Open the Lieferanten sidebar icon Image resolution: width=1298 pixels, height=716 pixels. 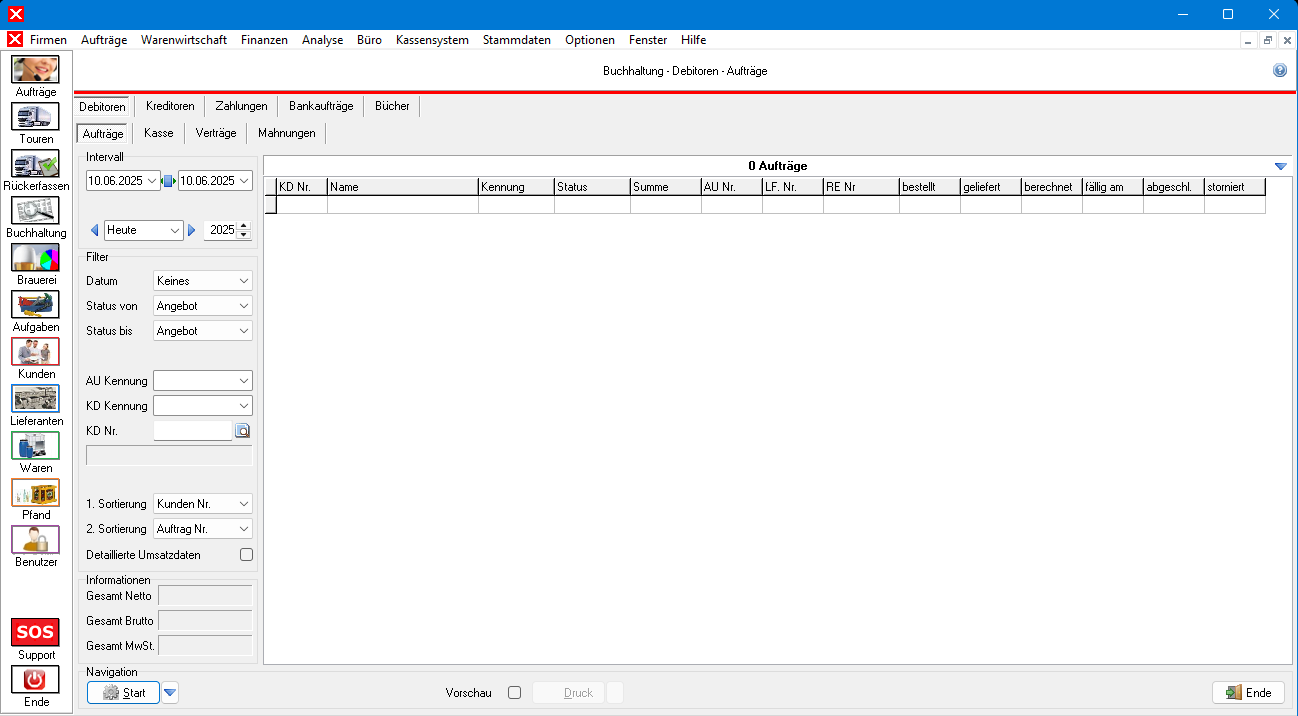click(x=35, y=399)
